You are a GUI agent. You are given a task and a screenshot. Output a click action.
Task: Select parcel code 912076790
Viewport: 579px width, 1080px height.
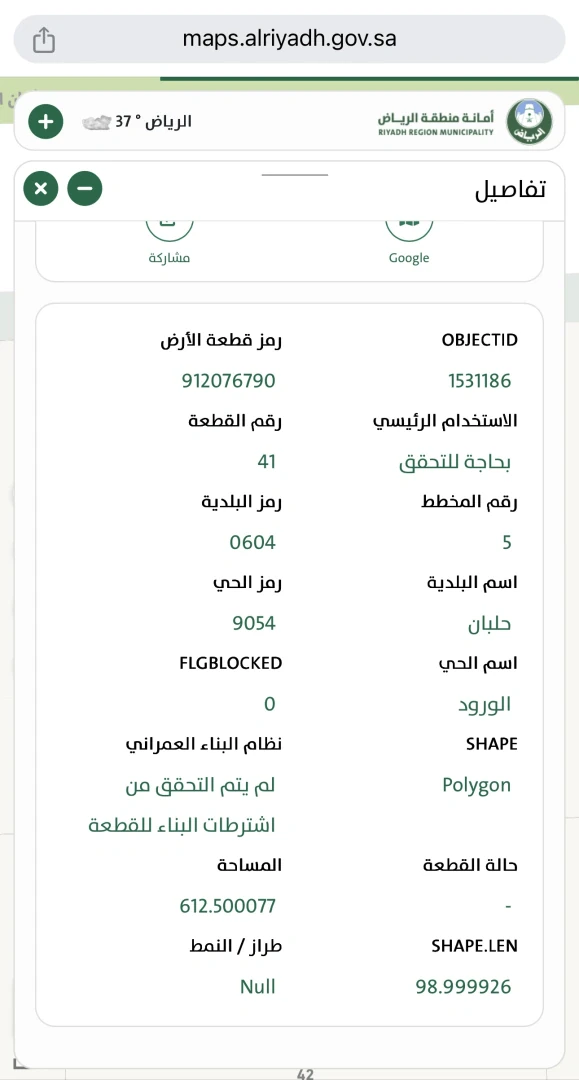[x=229, y=380]
